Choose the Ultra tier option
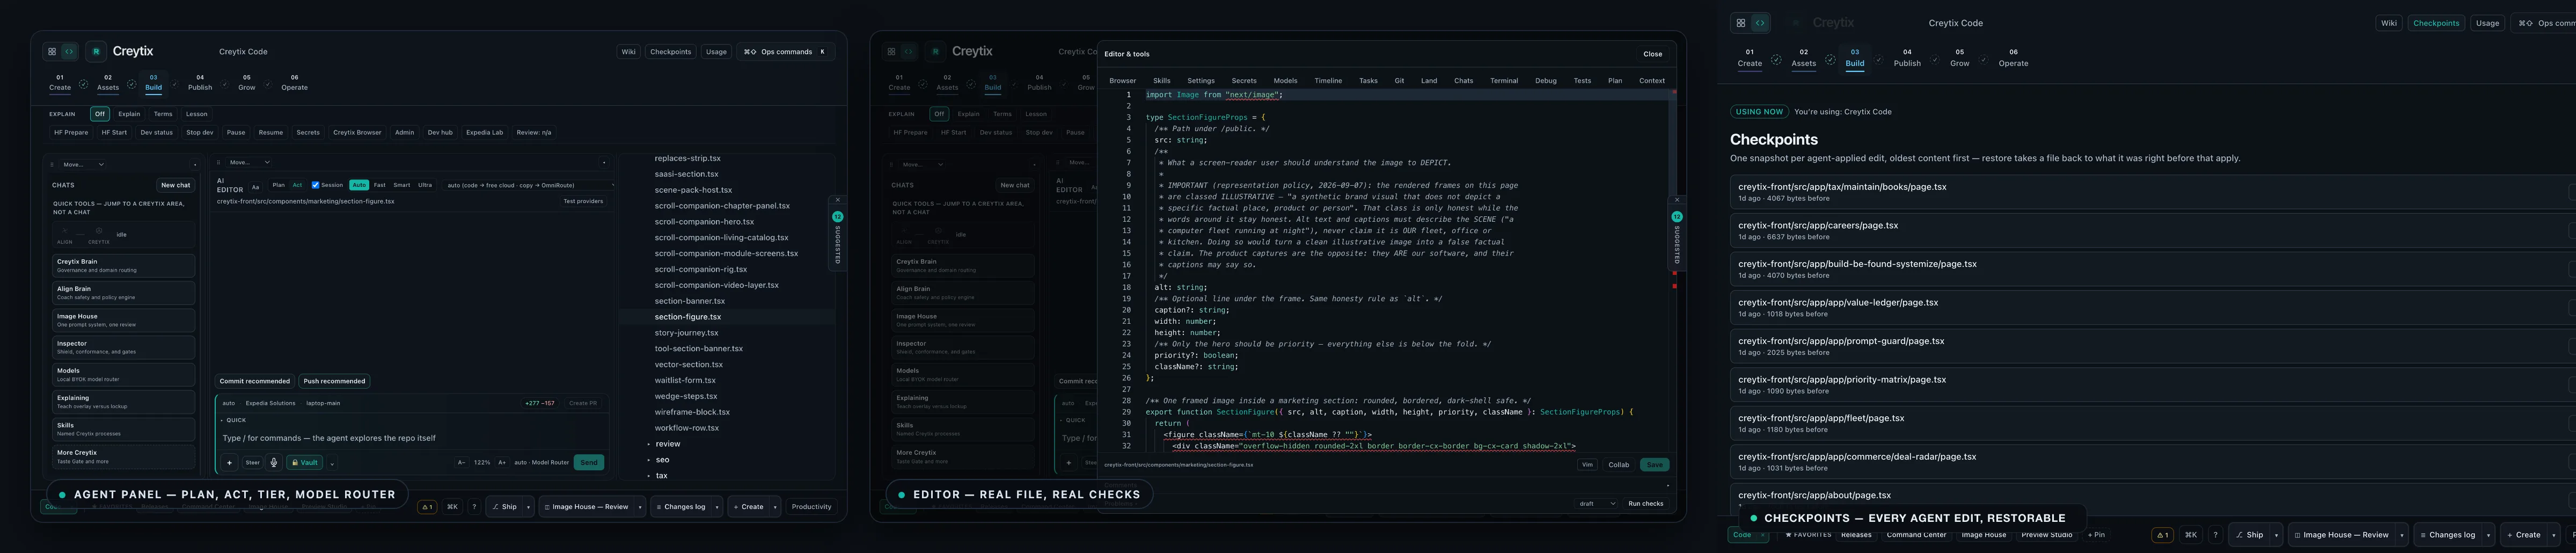 tap(425, 185)
